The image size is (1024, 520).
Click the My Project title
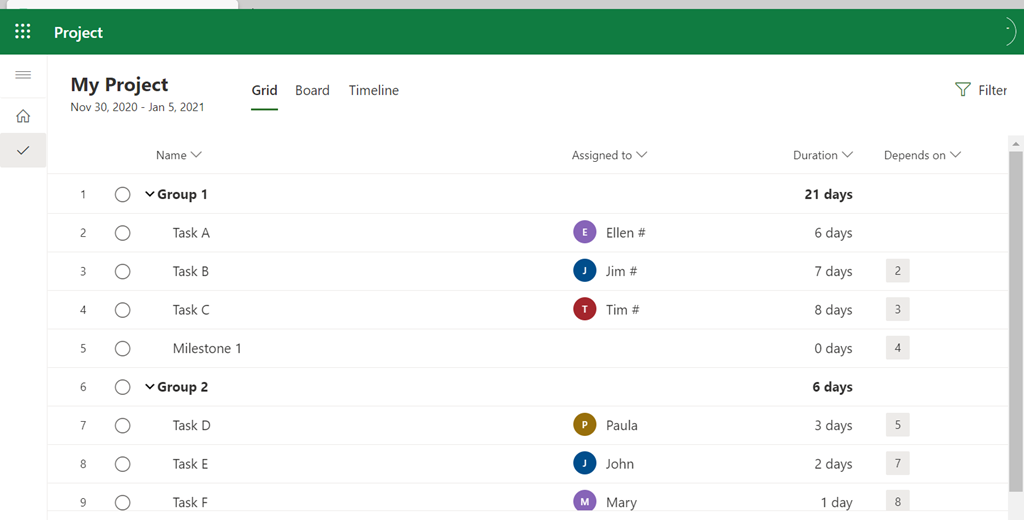tap(119, 85)
